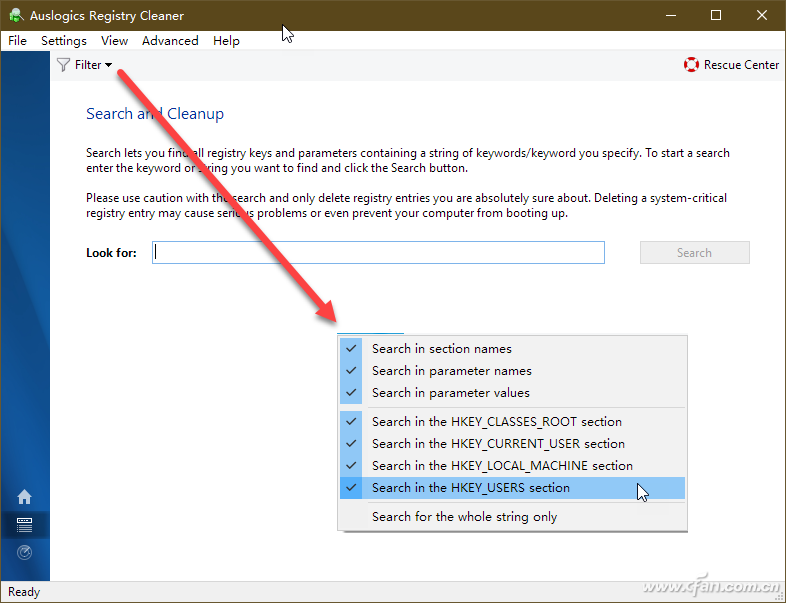Viewport: 786px width, 603px height.
Task: Toggle the HKEY_USERS section search
Action: [x=512, y=488]
